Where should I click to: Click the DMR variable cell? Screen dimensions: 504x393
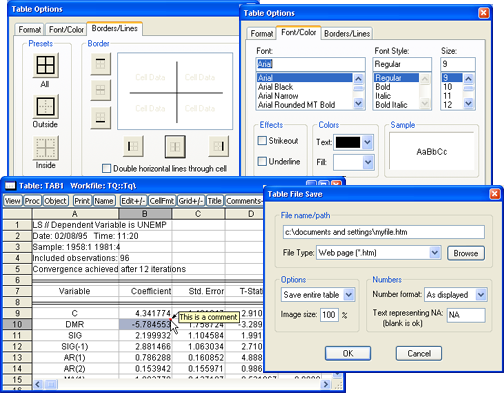click(x=75, y=324)
